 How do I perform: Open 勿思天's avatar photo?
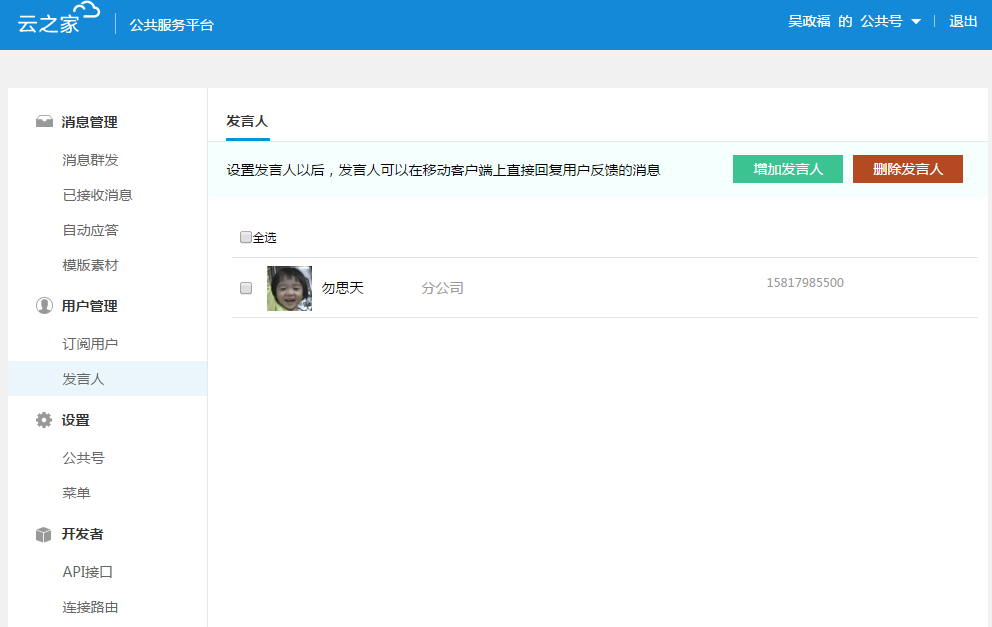point(289,288)
